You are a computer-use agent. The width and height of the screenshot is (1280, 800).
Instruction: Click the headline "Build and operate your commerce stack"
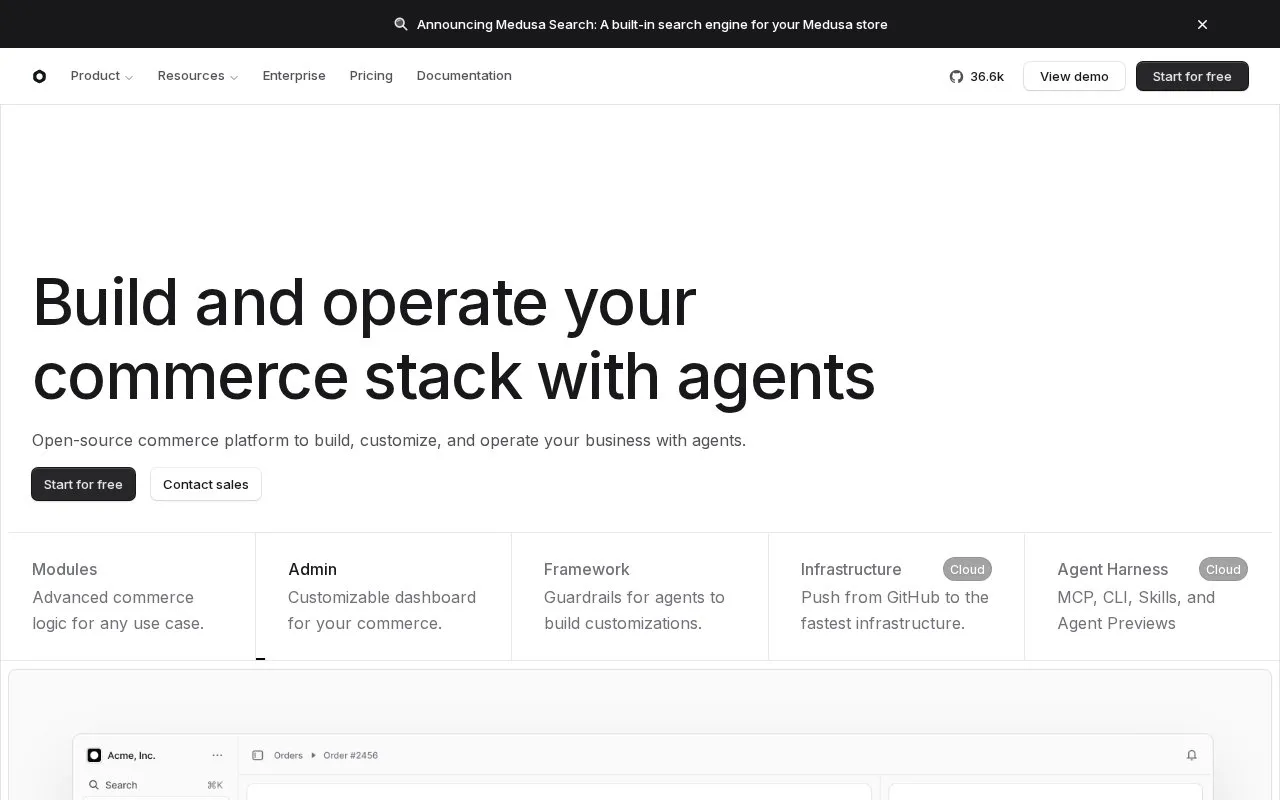pyautogui.click(x=453, y=339)
